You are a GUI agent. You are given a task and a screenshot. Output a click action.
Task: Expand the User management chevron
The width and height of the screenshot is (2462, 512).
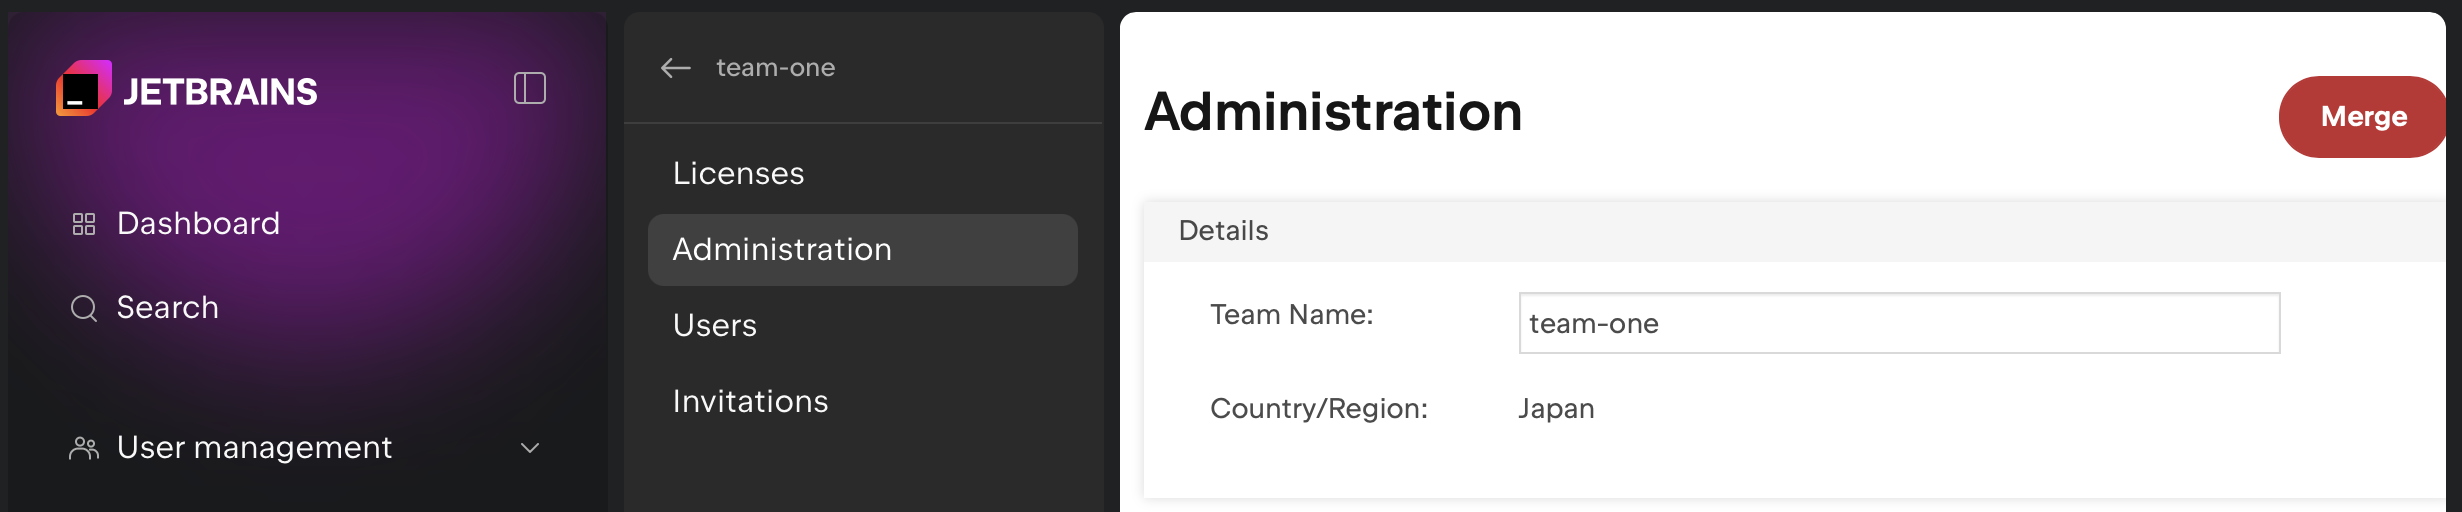530,448
